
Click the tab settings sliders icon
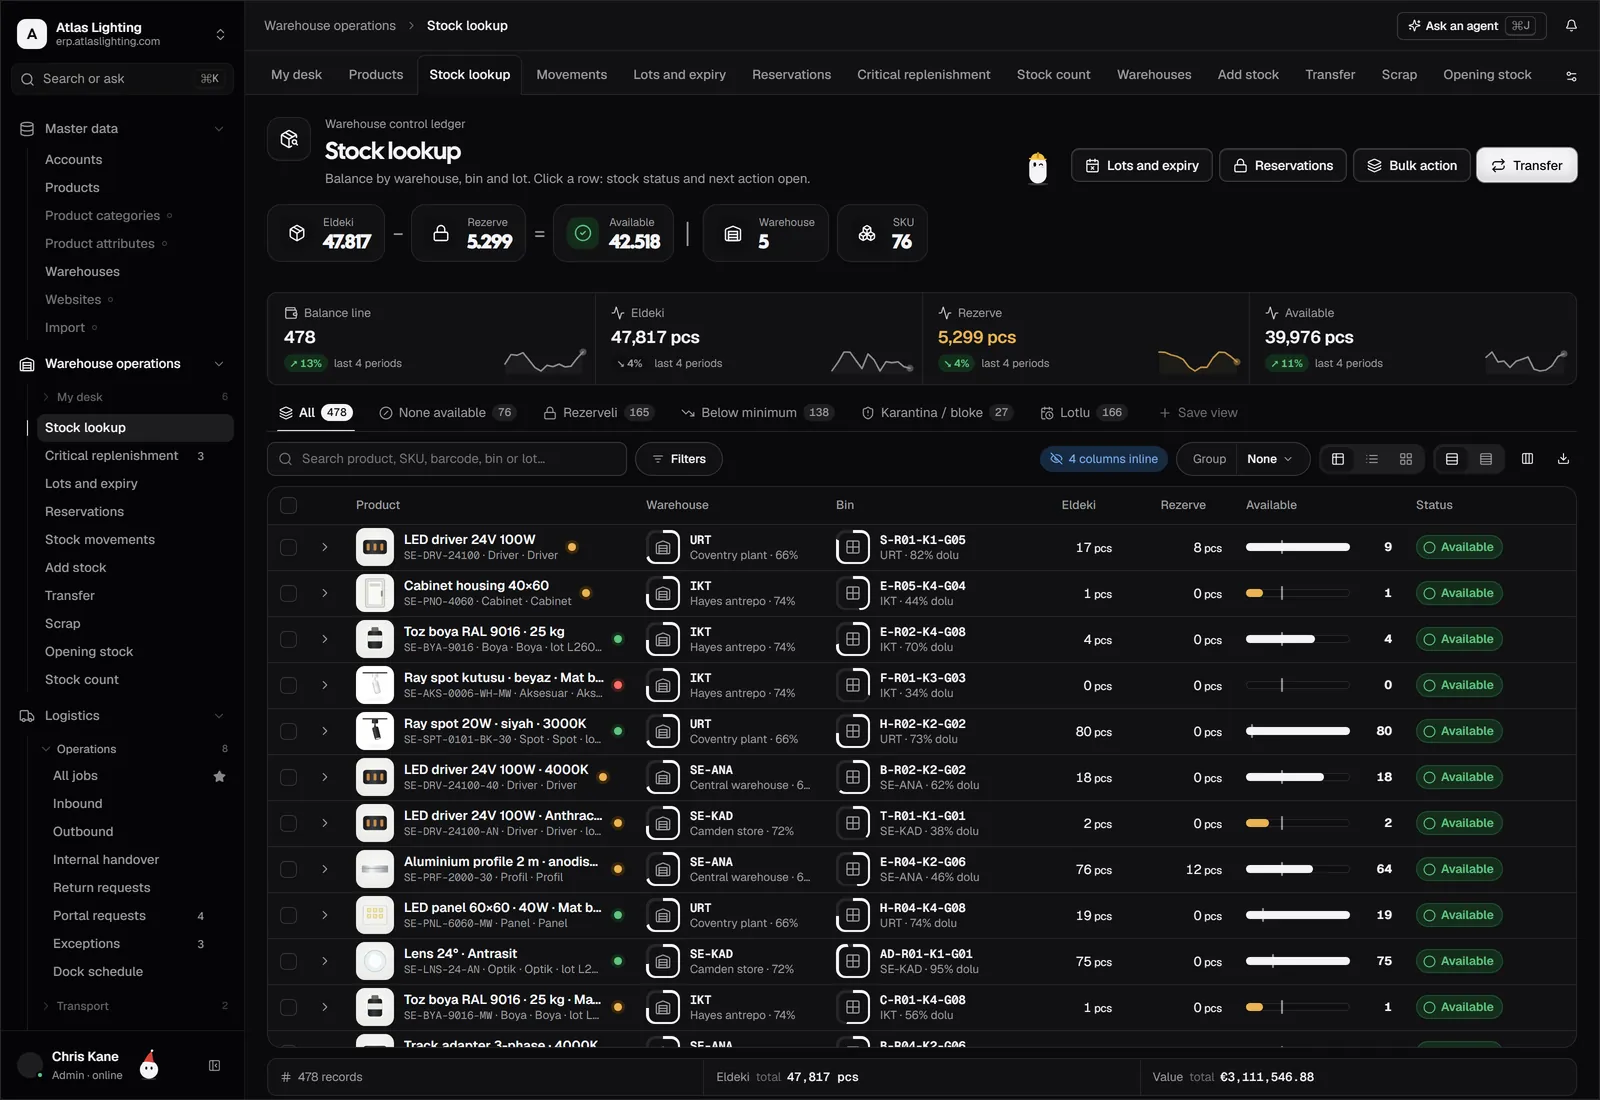[x=1571, y=76]
